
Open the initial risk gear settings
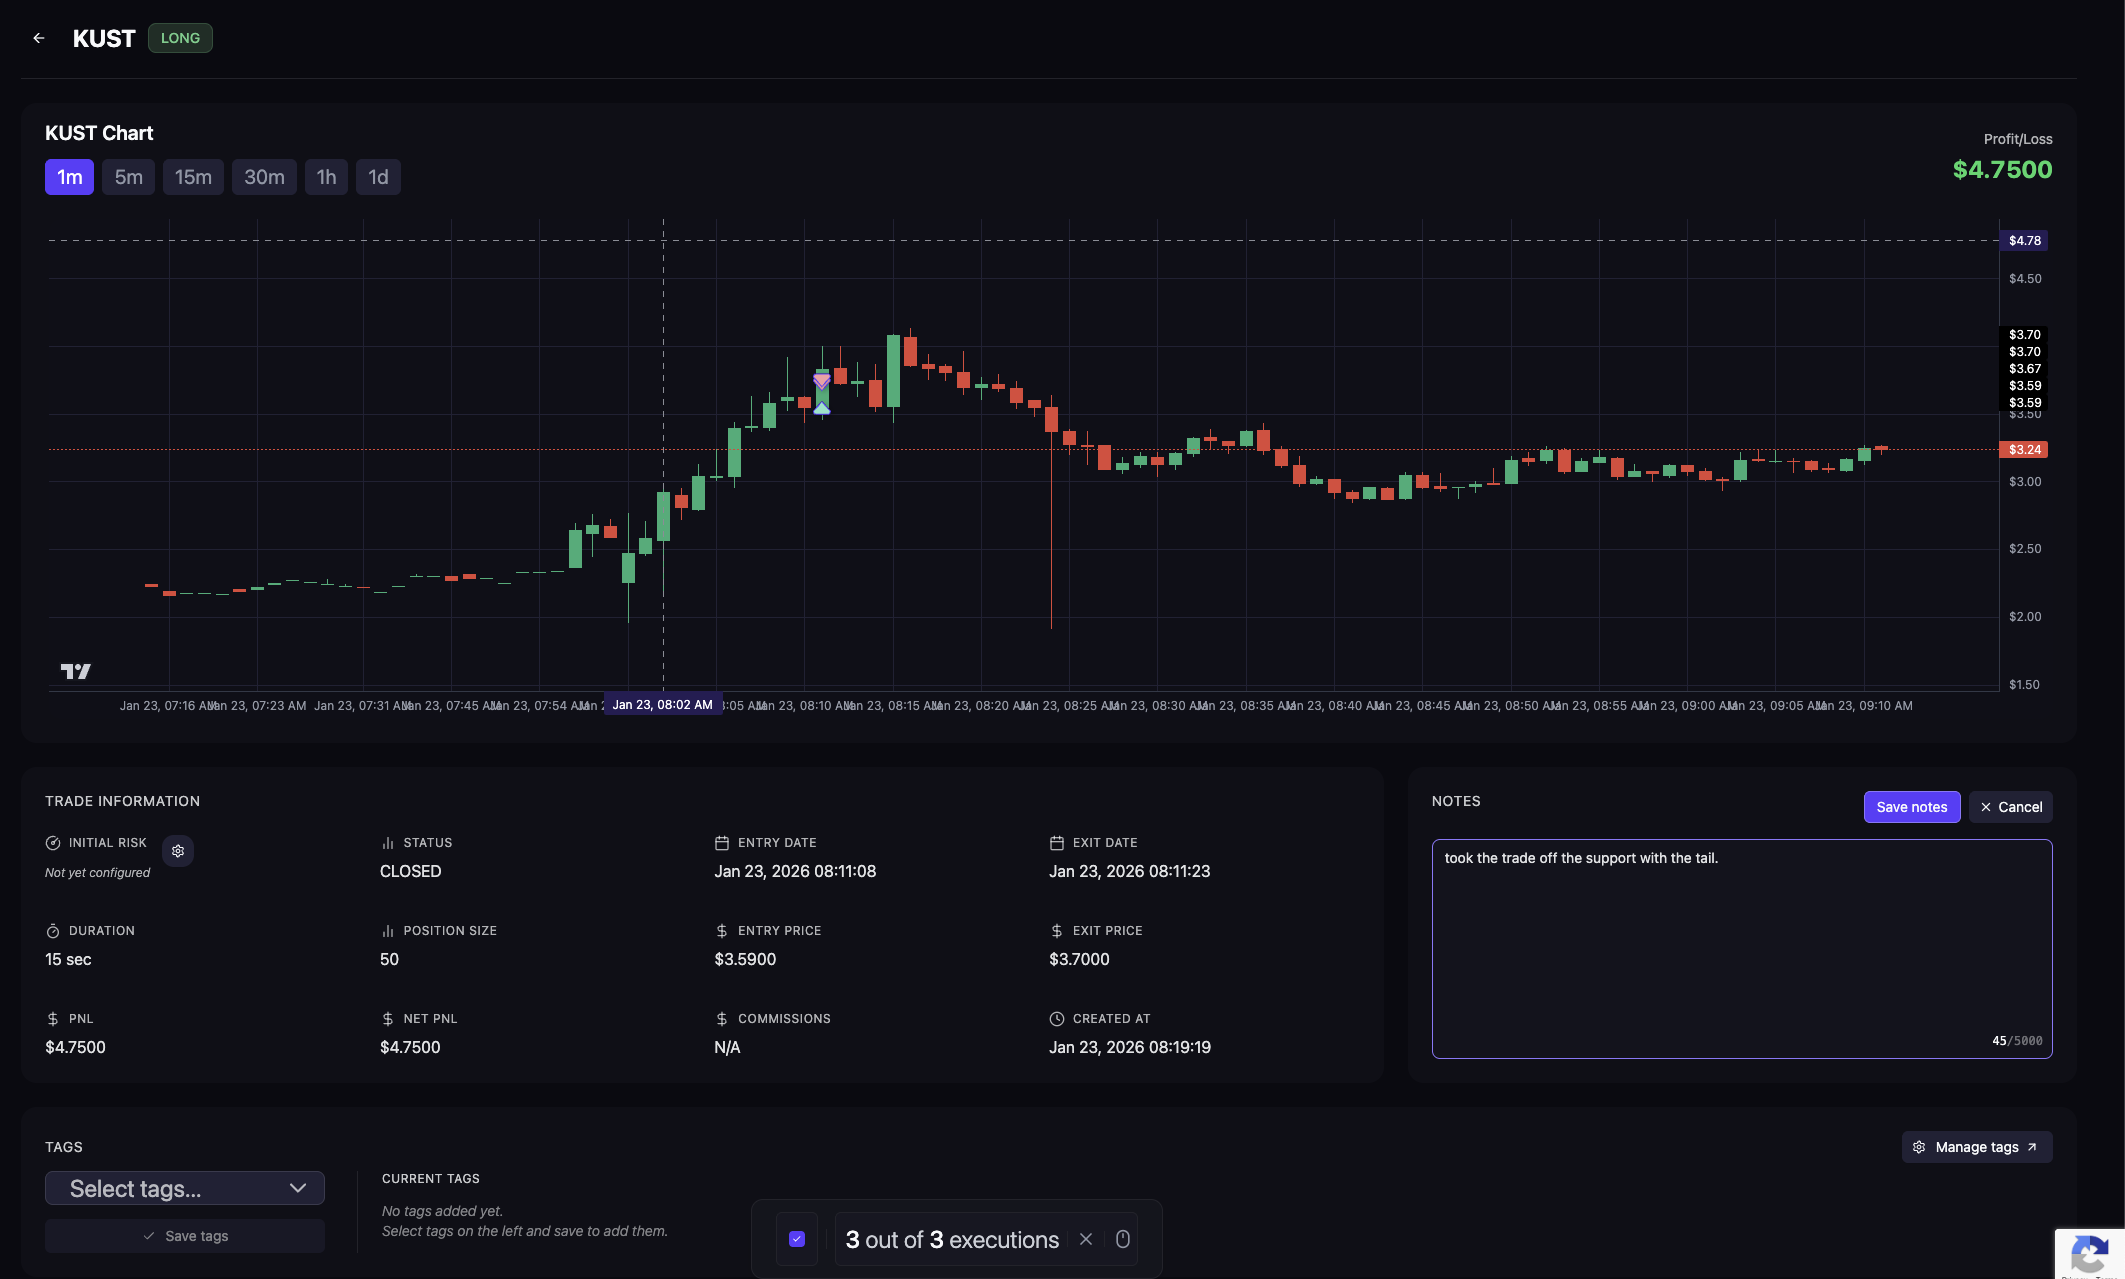click(x=178, y=851)
